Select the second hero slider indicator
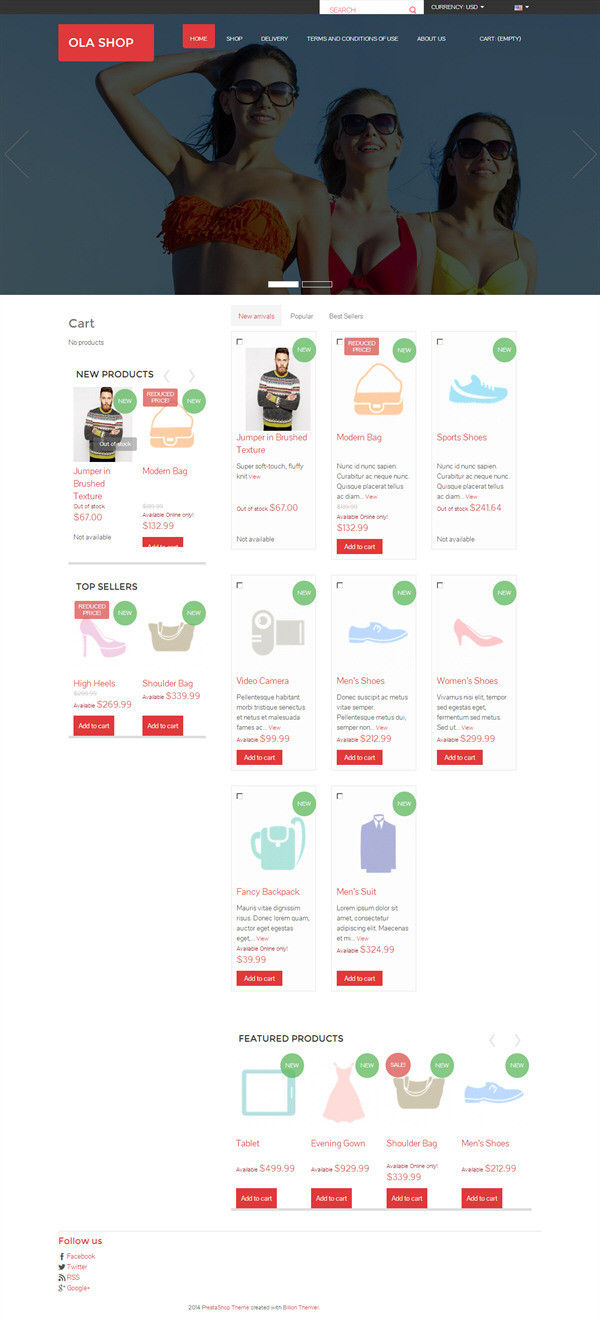Image resolution: width=600 pixels, height=1321 pixels. coord(317,284)
